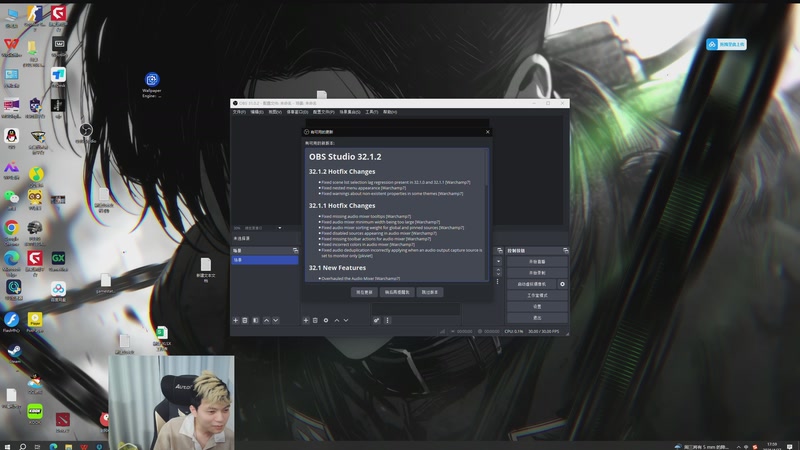Open transitions three-dot vertical menu

pos(497,282)
